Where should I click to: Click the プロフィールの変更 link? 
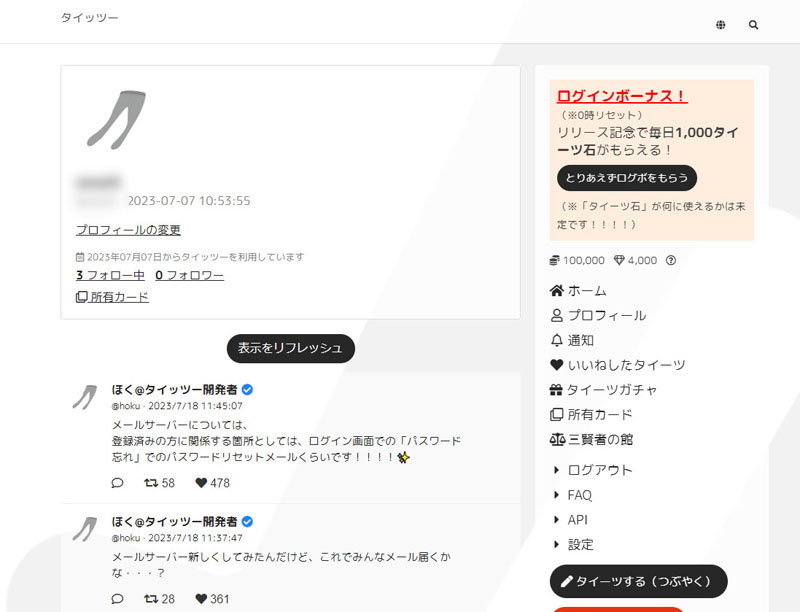(128, 230)
